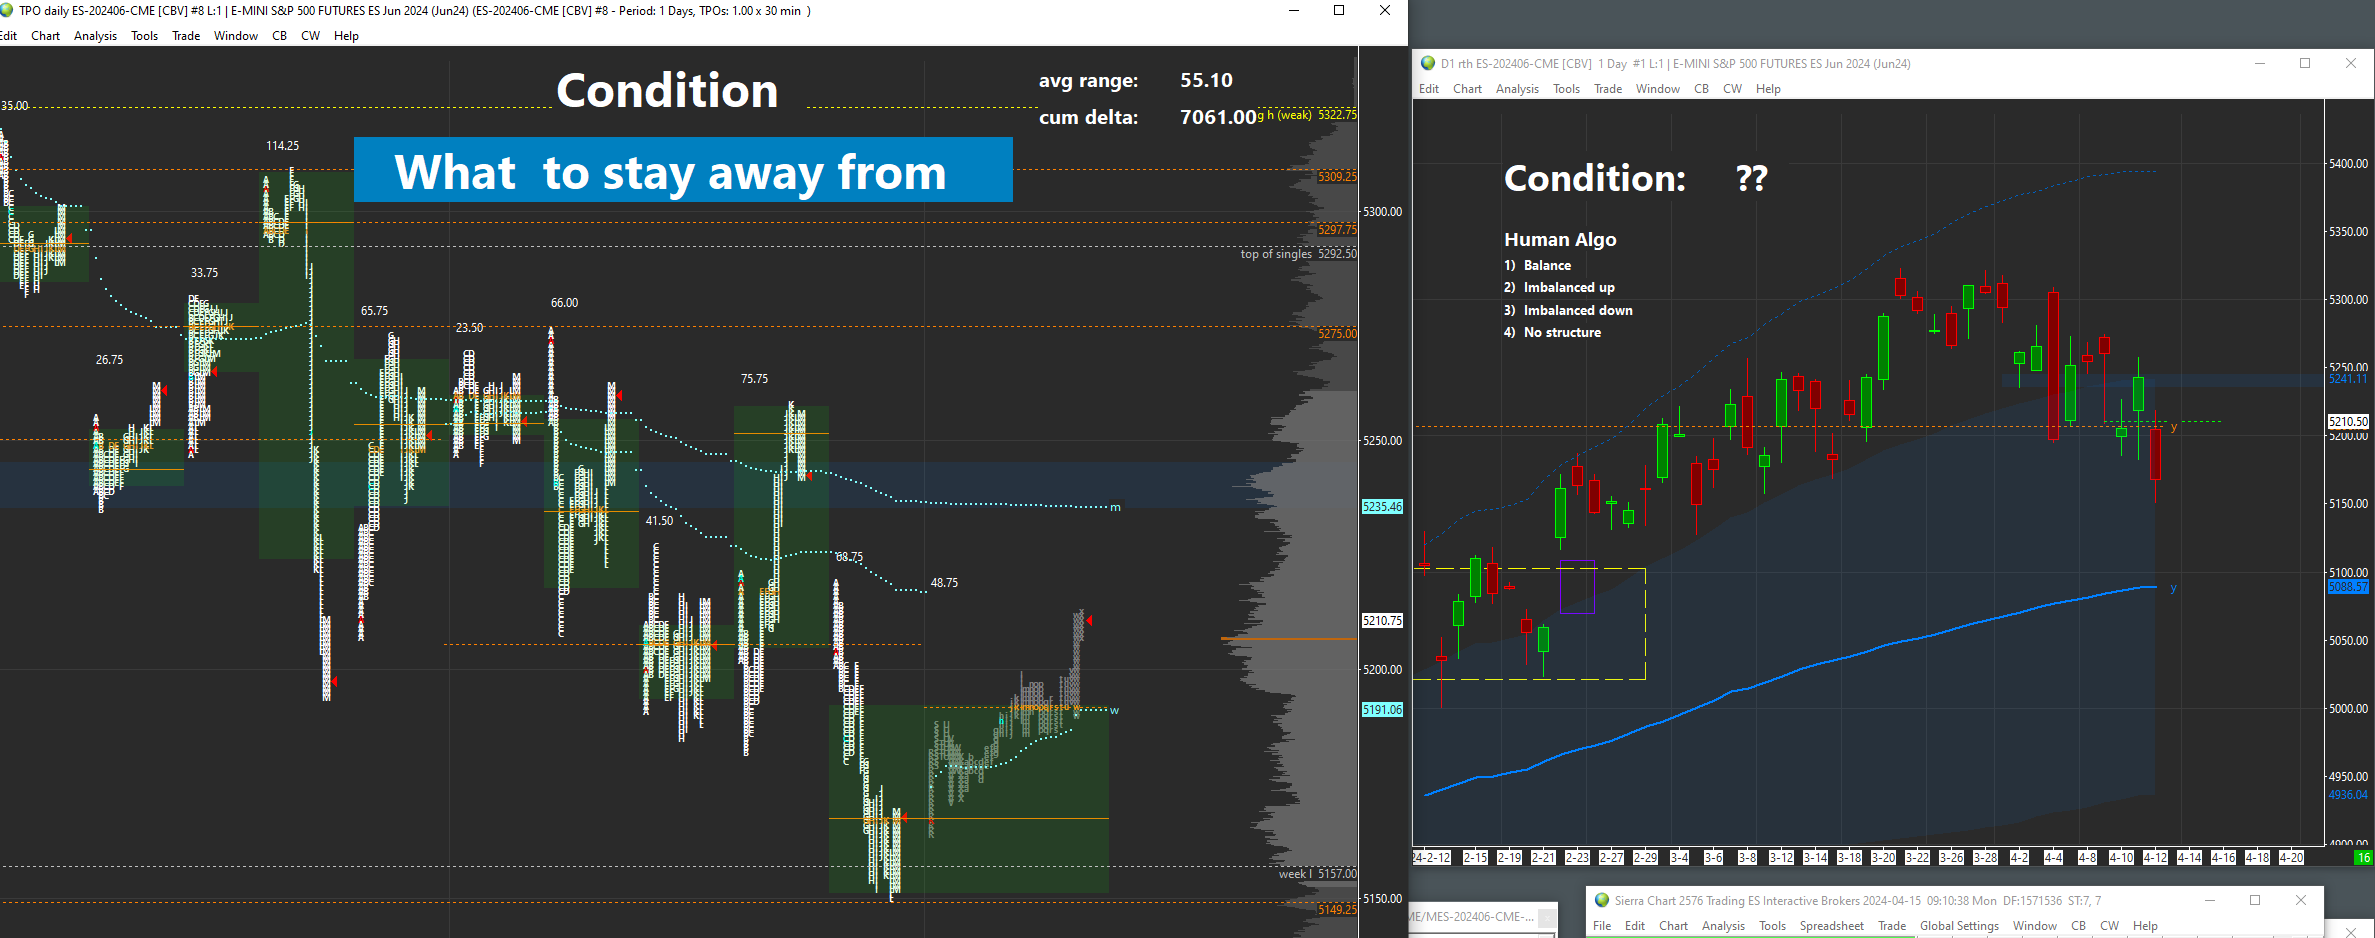2375x938 pixels.
Task: Click '4) No structure' in the list
Action: coord(1552,333)
